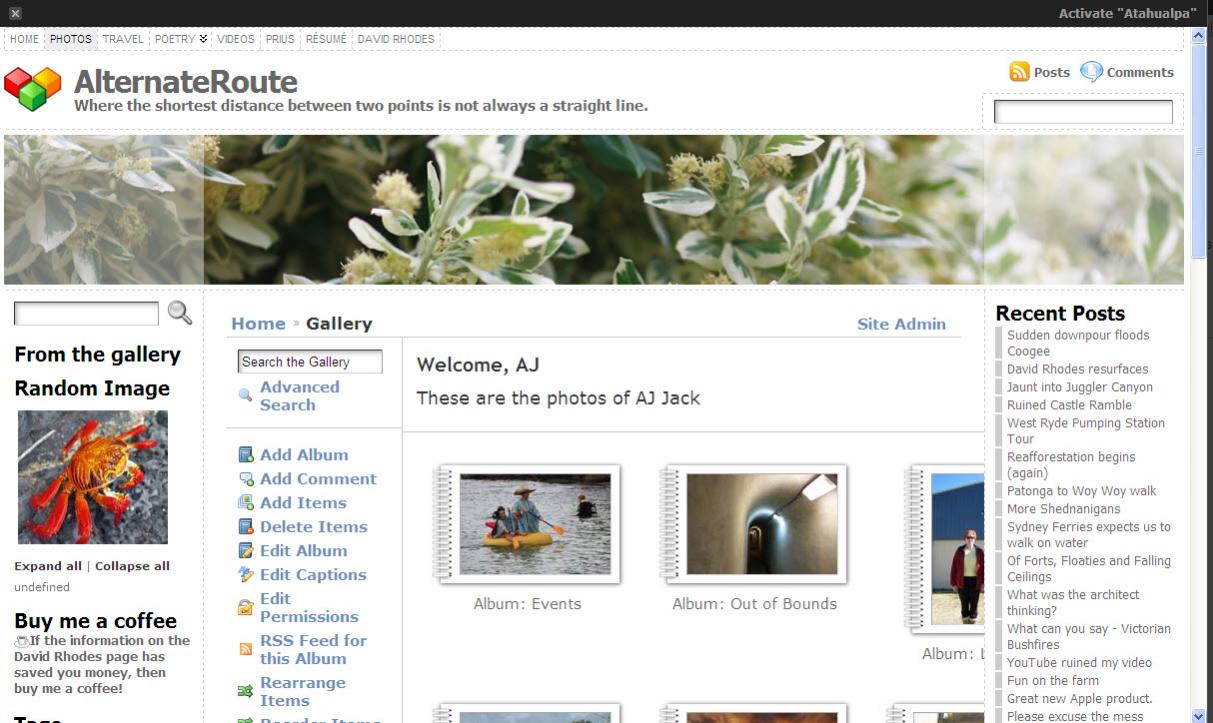Click the Advanced Search link

(300, 396)
